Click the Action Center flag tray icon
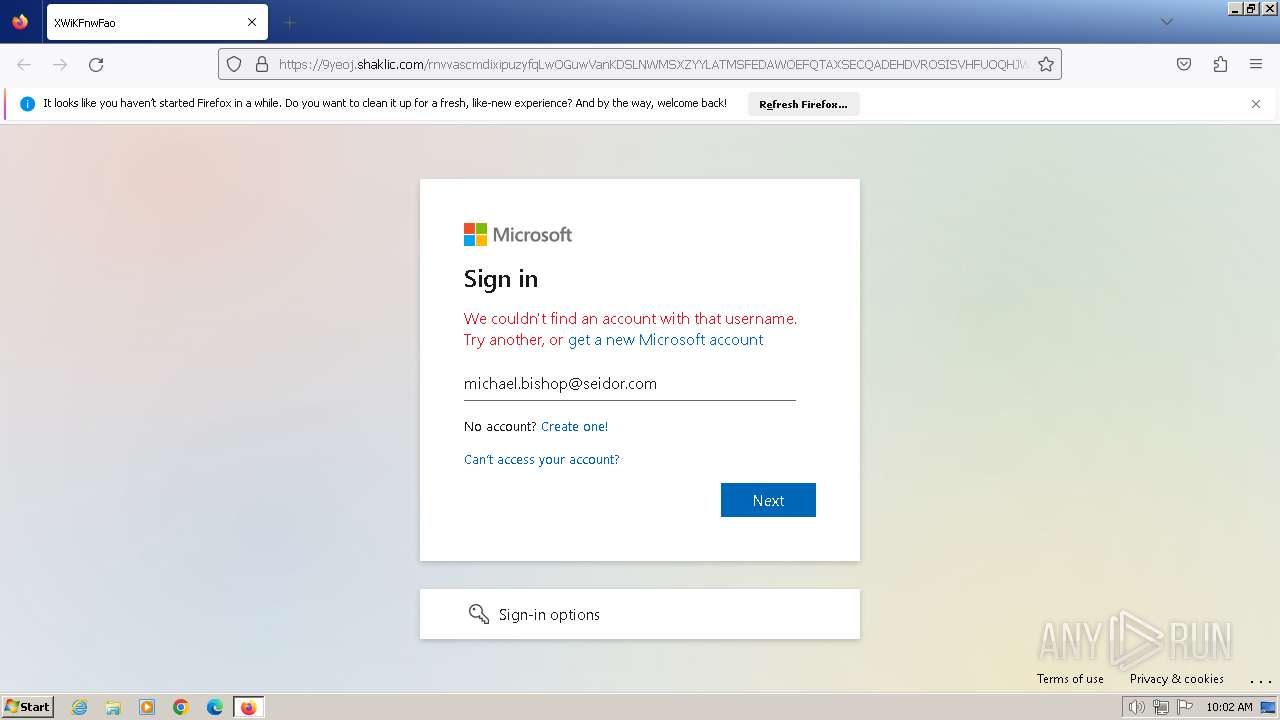The image size is (1280, 720). pyautogui.click(x=1185, y=707)
